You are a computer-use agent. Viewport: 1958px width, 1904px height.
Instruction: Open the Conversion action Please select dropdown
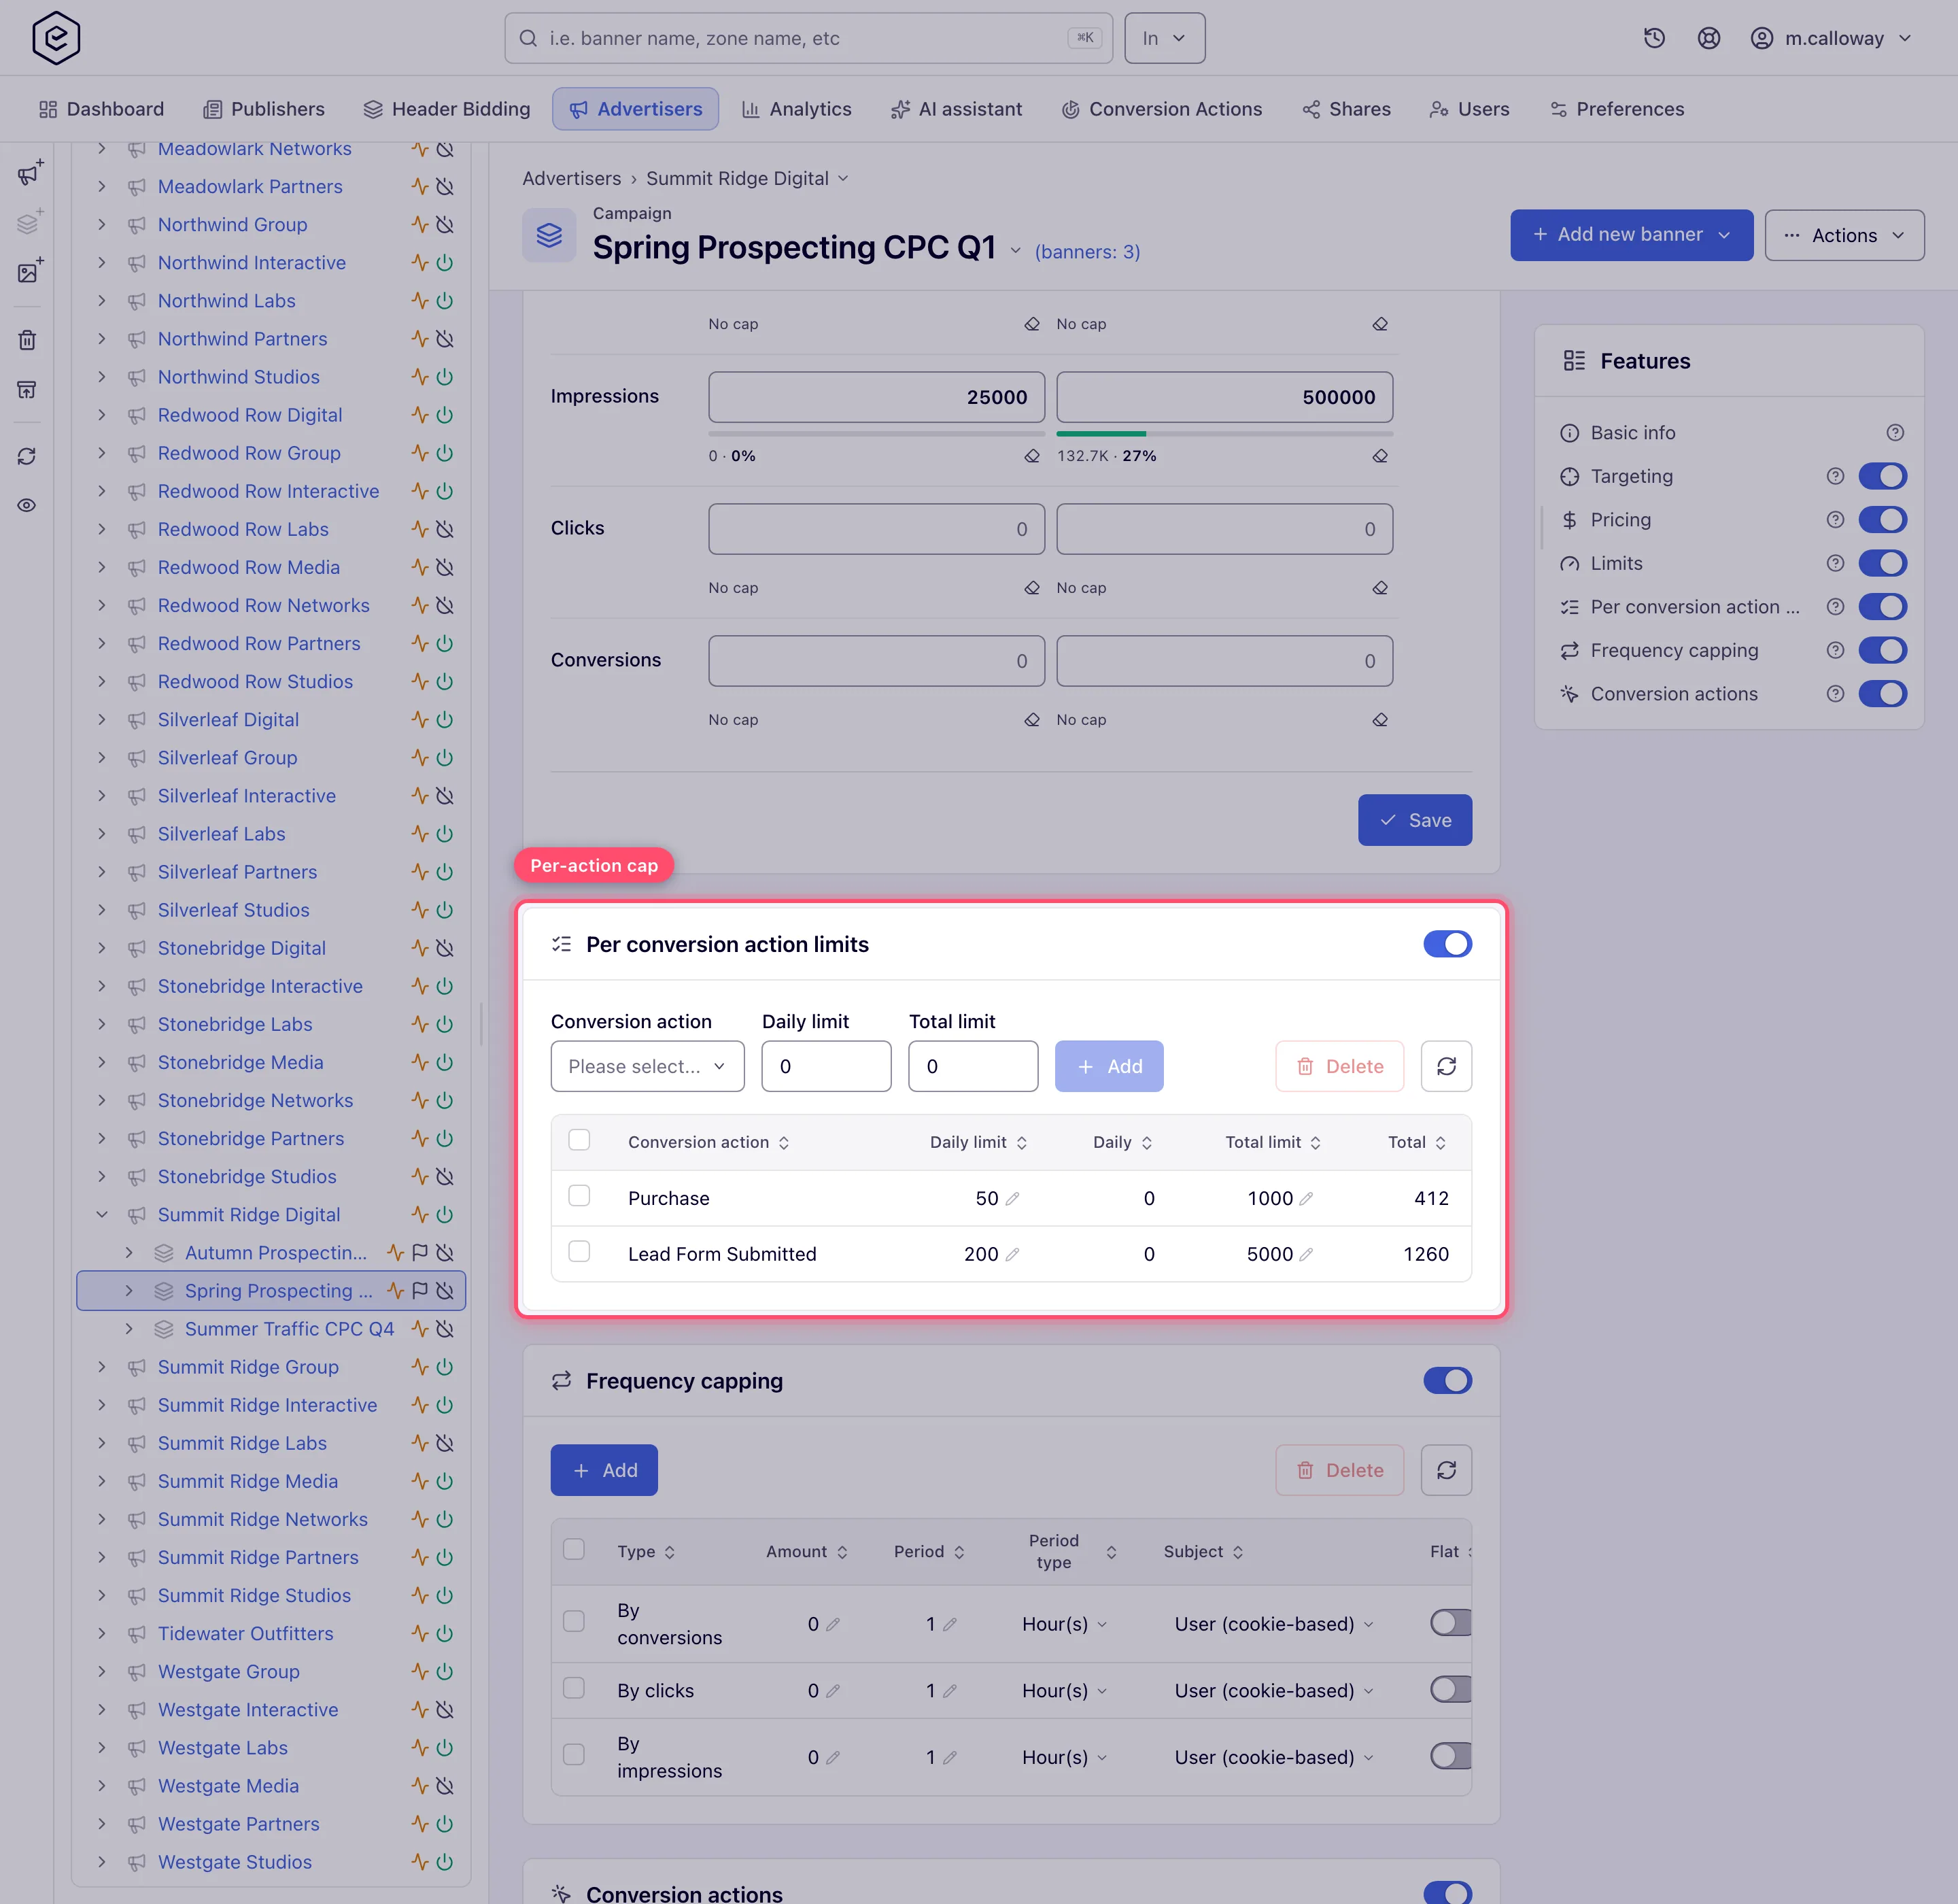(x=647, y=1066)
